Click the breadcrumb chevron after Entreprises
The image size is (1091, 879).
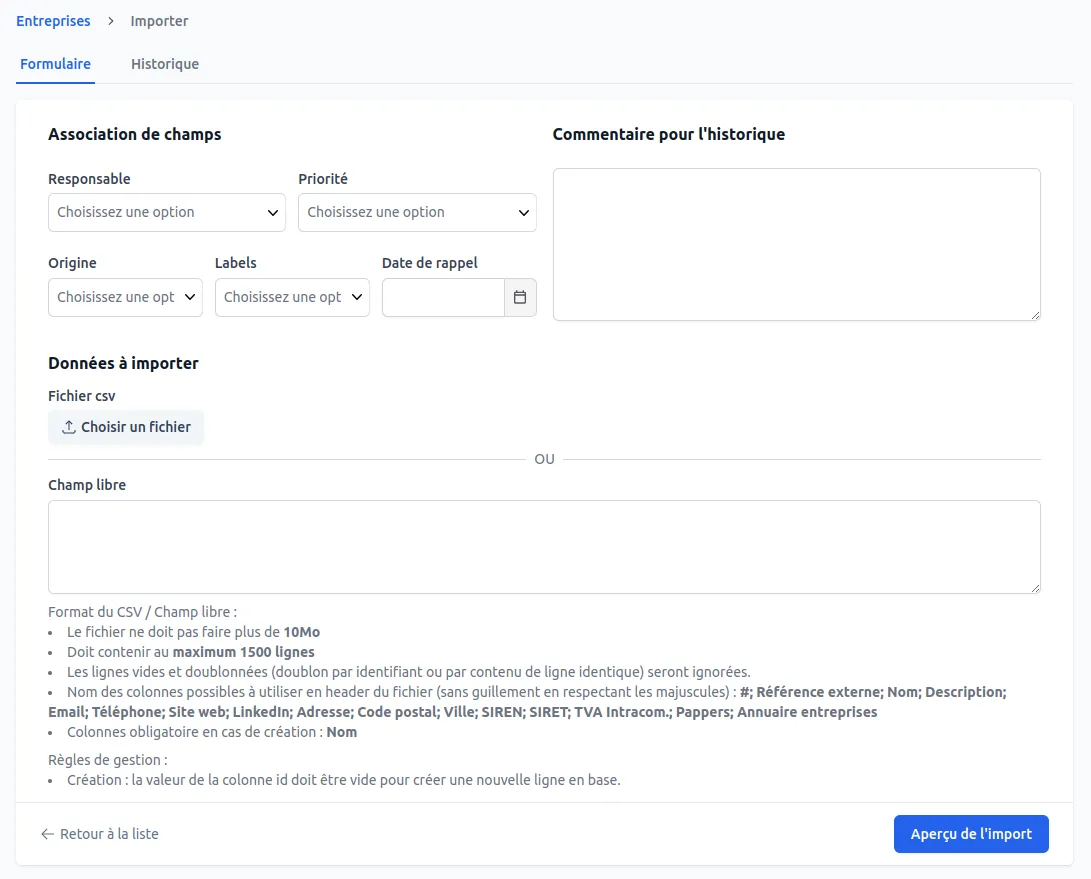[x=109, y=21]
